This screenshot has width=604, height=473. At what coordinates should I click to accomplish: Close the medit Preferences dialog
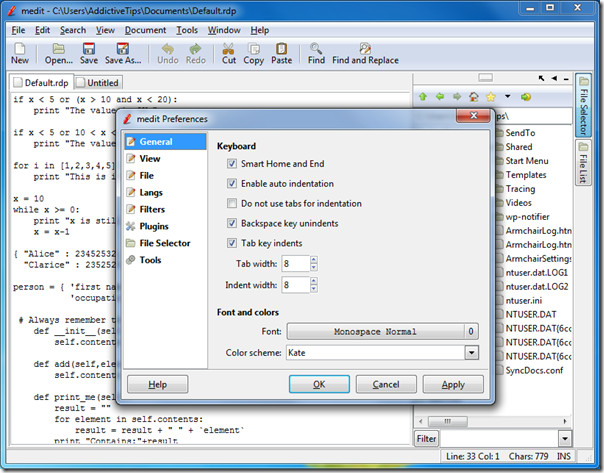click(x=473, y=115)
